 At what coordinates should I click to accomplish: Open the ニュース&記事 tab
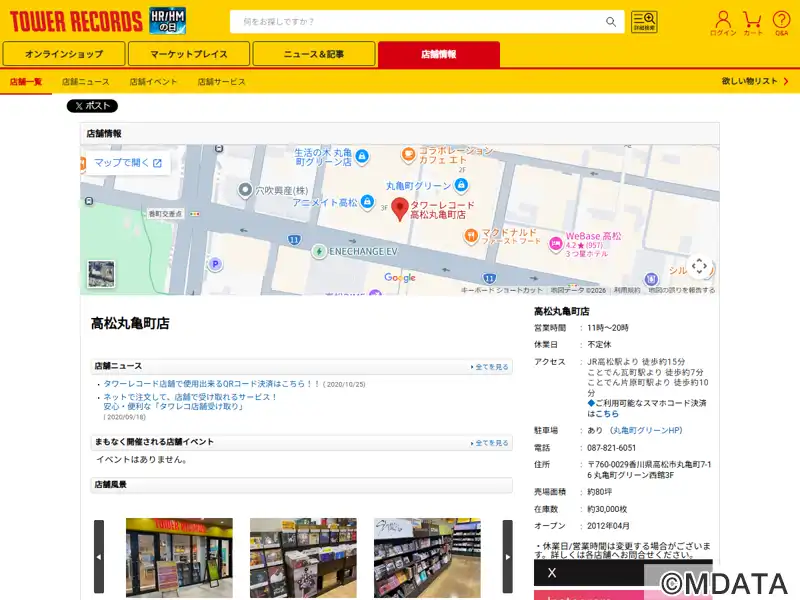pos(314,54)
